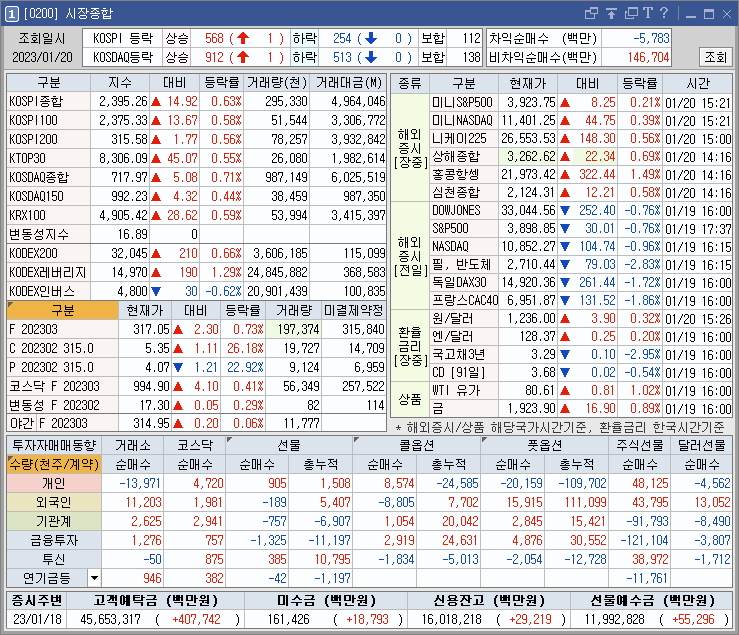Click the 고객예탁금 value 45,653,317
The width and height of the screenshot is (739, 635).
110,619
